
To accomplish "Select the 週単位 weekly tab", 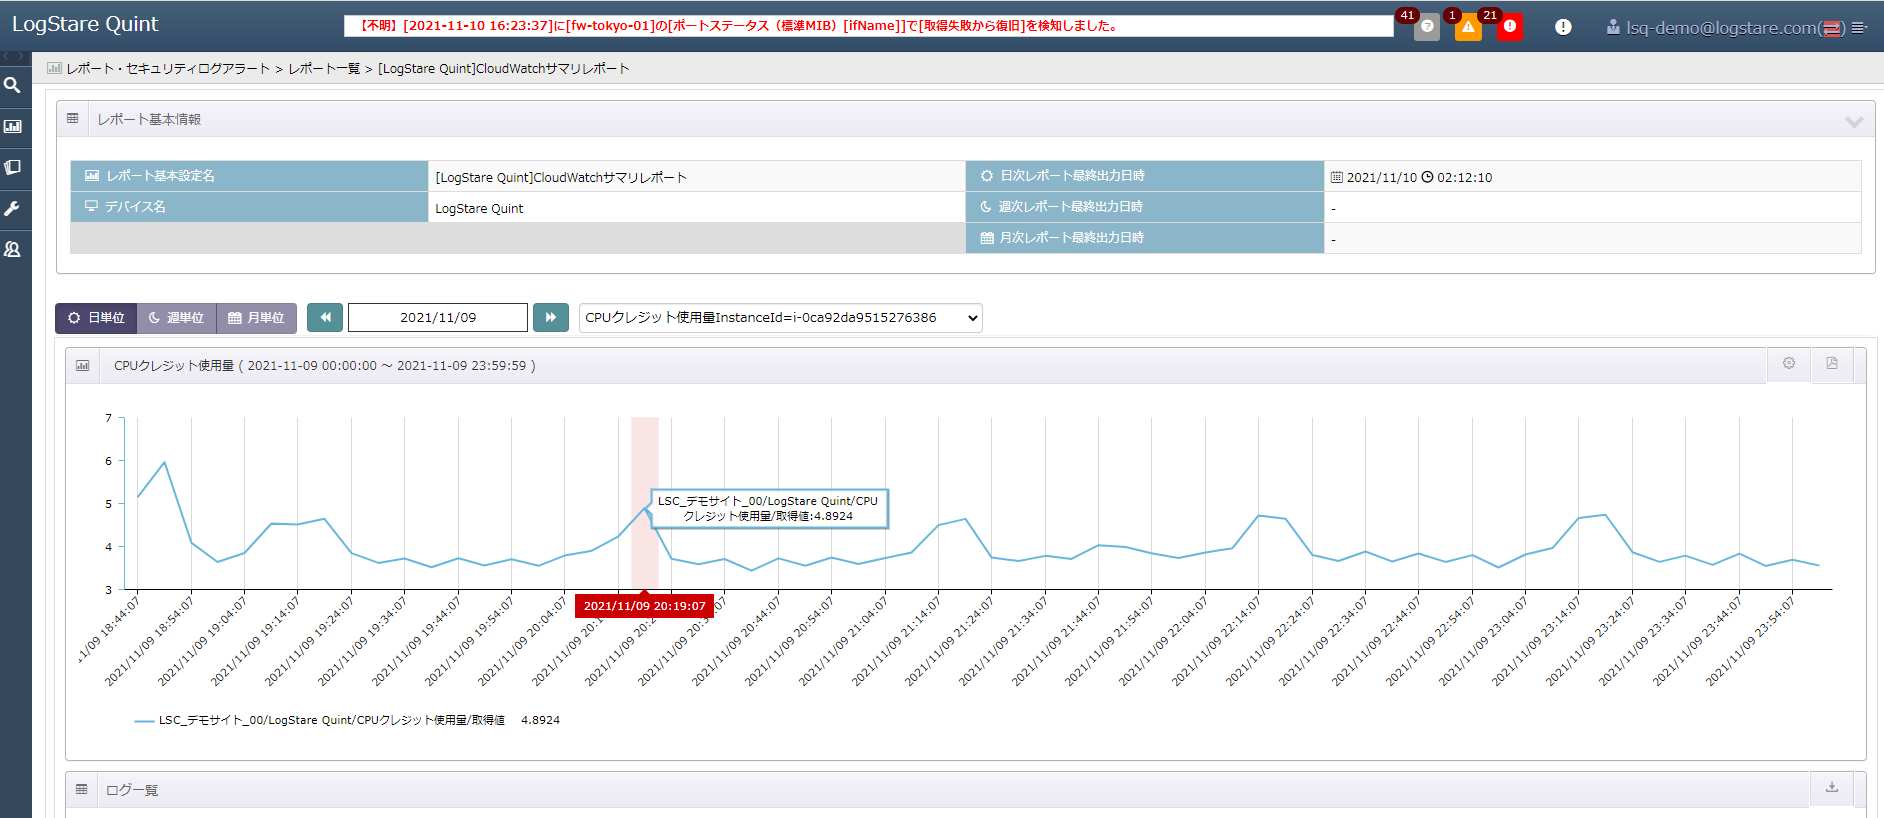I will click(176, 318).
